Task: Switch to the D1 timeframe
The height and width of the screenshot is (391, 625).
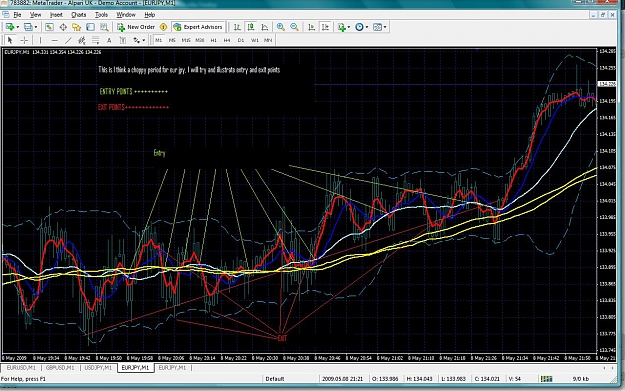Action: click(x=241, y=40)
